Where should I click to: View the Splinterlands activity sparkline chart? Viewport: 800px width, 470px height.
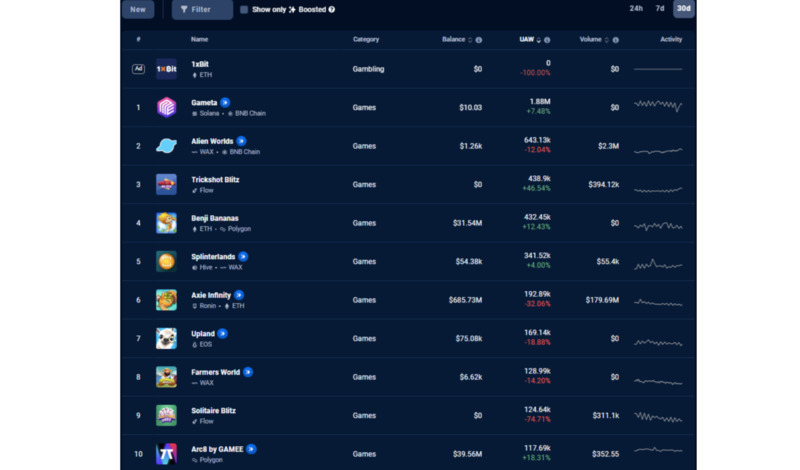click(658, 264)
